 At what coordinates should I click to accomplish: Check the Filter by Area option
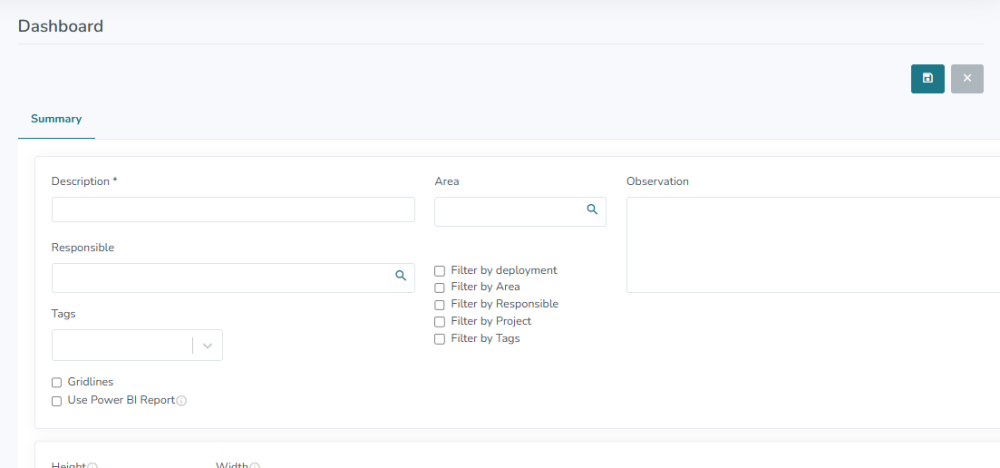tap(440, 288)
